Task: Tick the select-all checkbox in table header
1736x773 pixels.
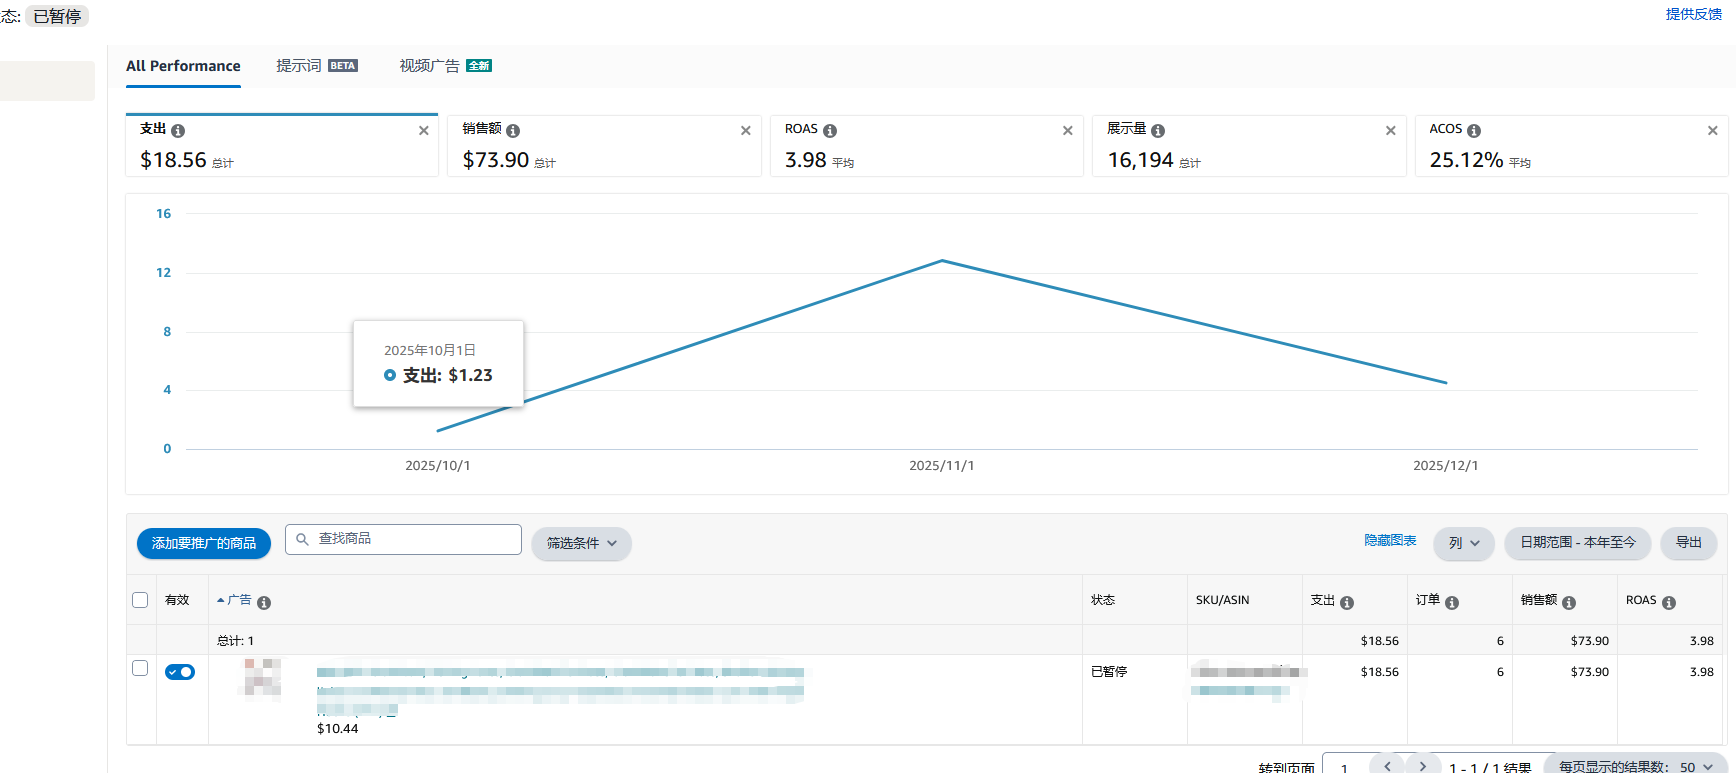Action: coord(140,600)
